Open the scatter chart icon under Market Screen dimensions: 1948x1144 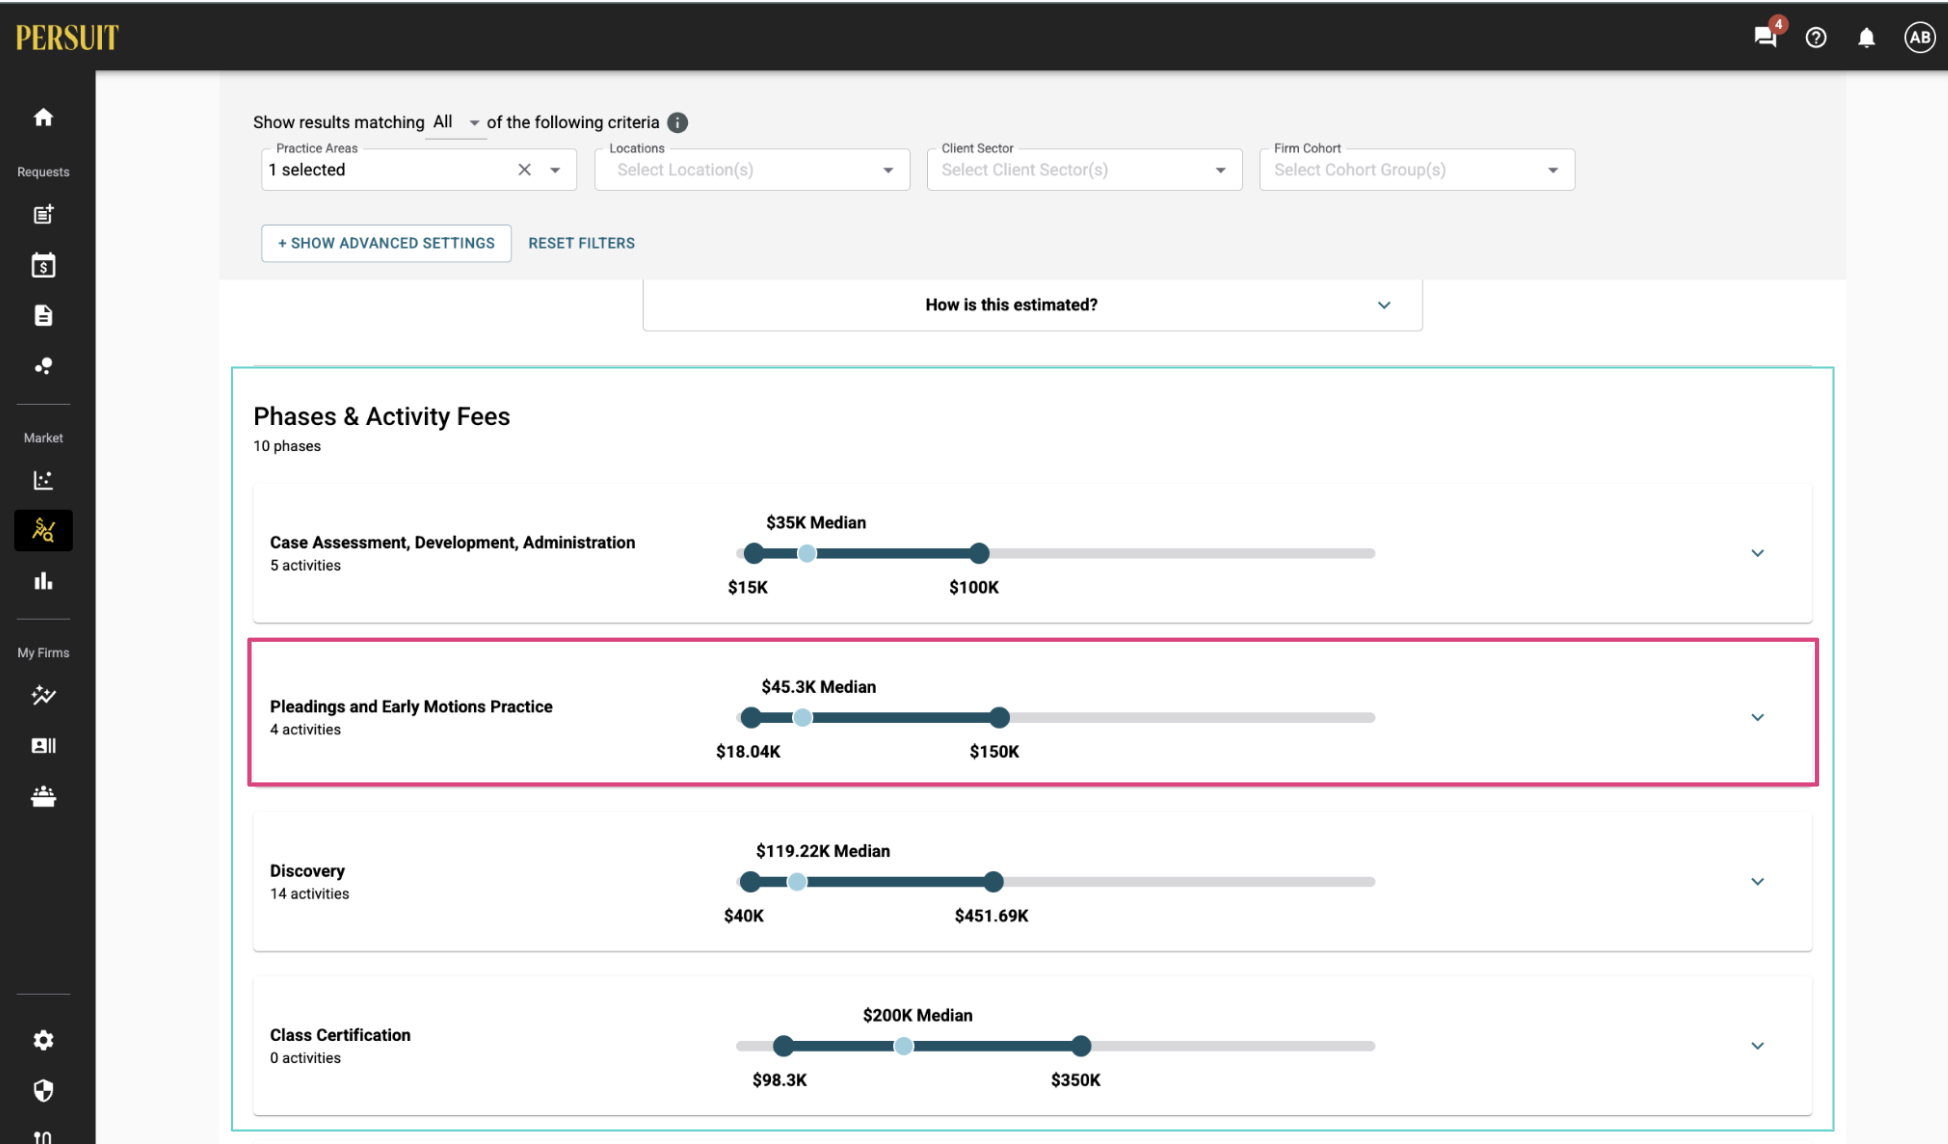pyautogui.click(x=43, y=480)
